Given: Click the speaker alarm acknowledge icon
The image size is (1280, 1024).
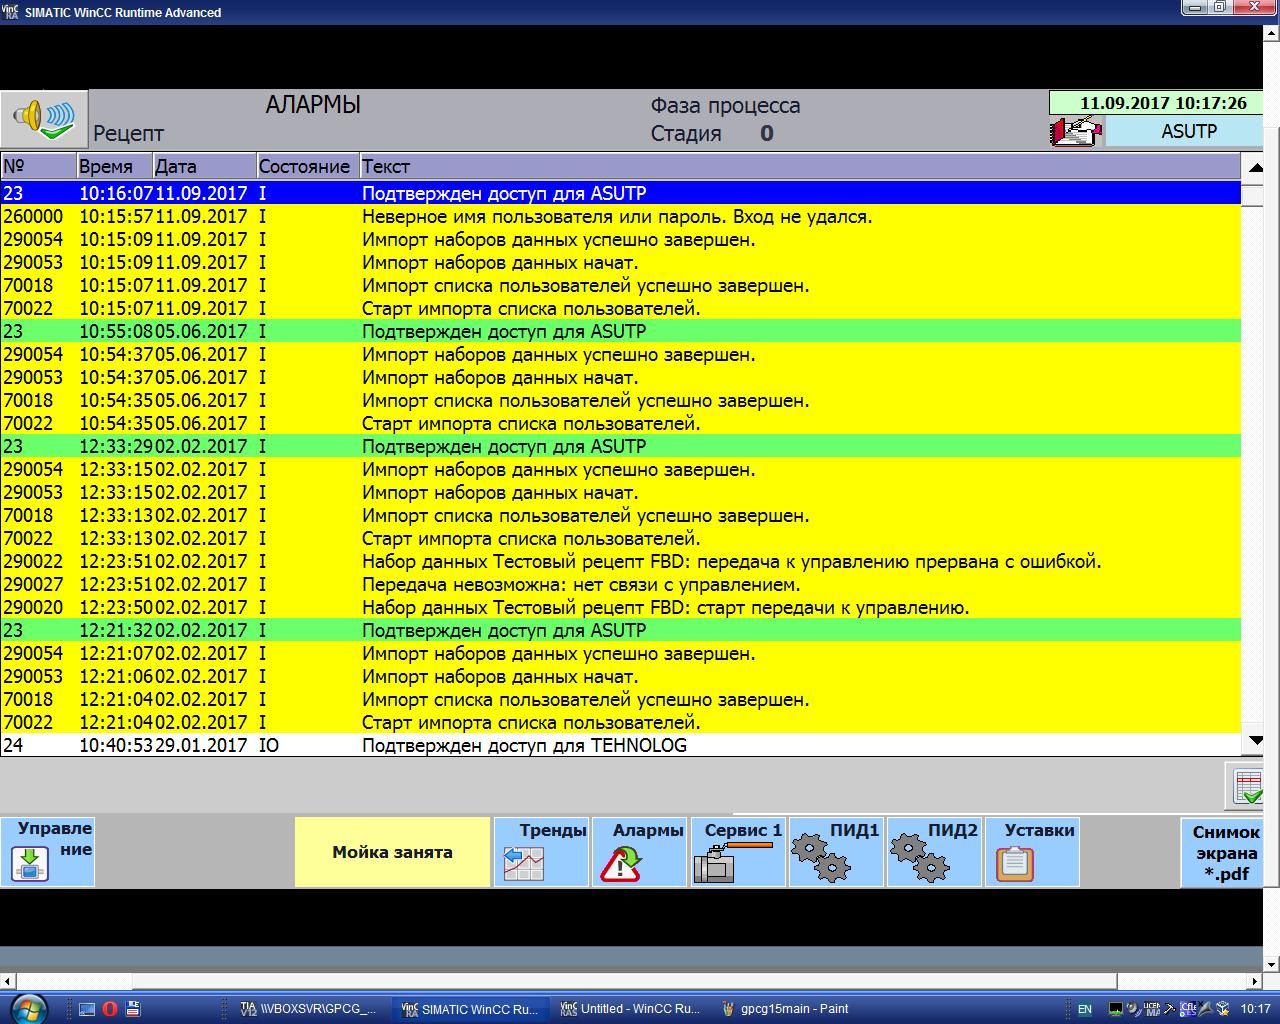Looking at the screenshot, I should [x=44, y=119].
